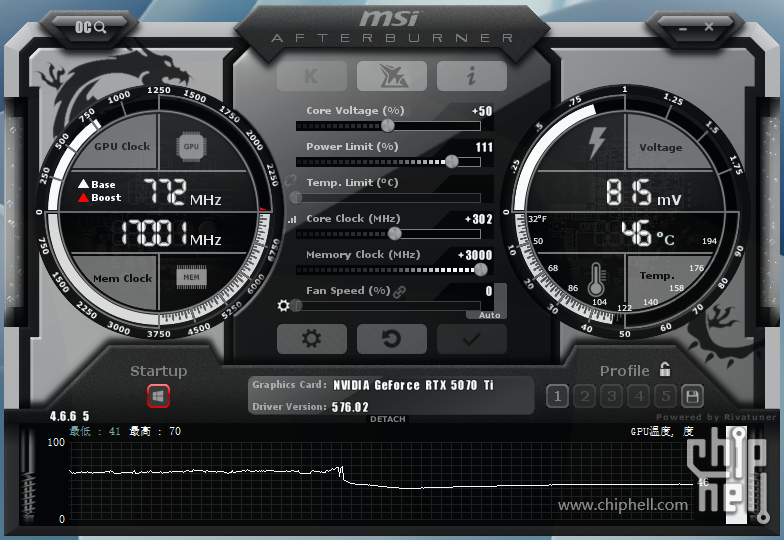Screen dimensions: 784x540
Task: Click the GPU chip icon
Action: [191, 146]
